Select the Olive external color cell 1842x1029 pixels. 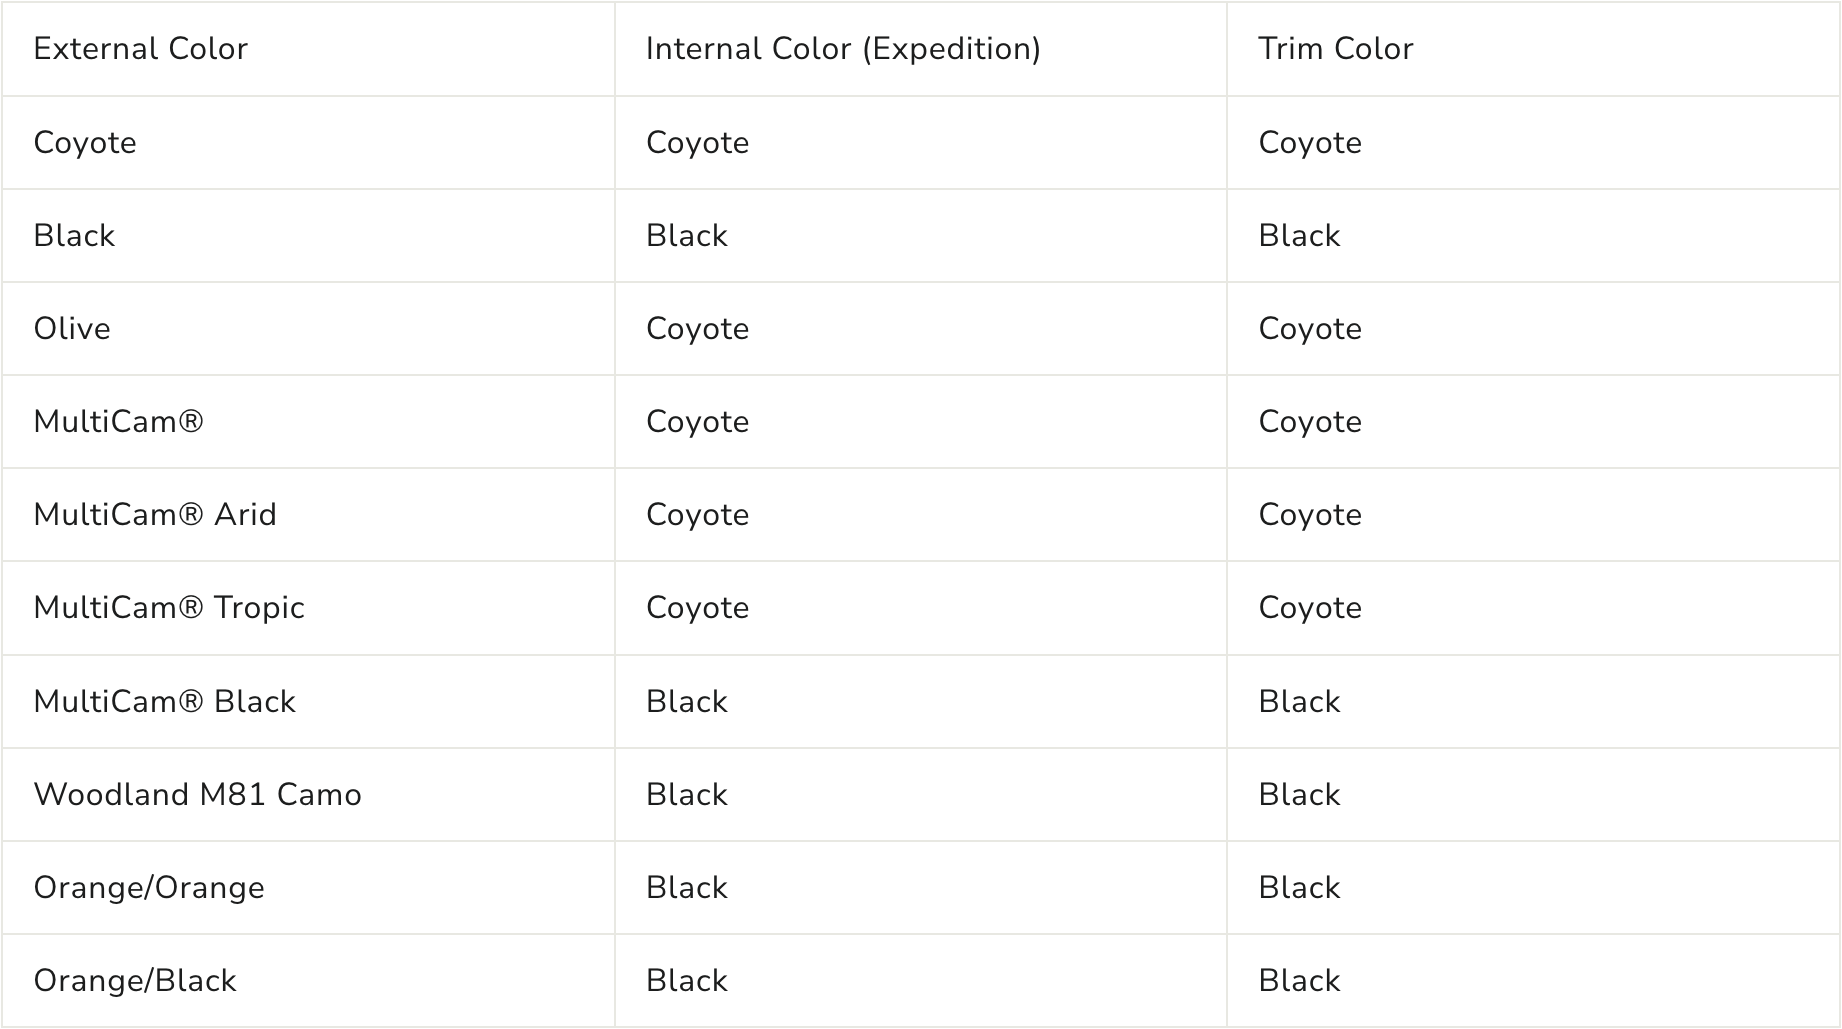pyautogui.click(x=72, y=329)
